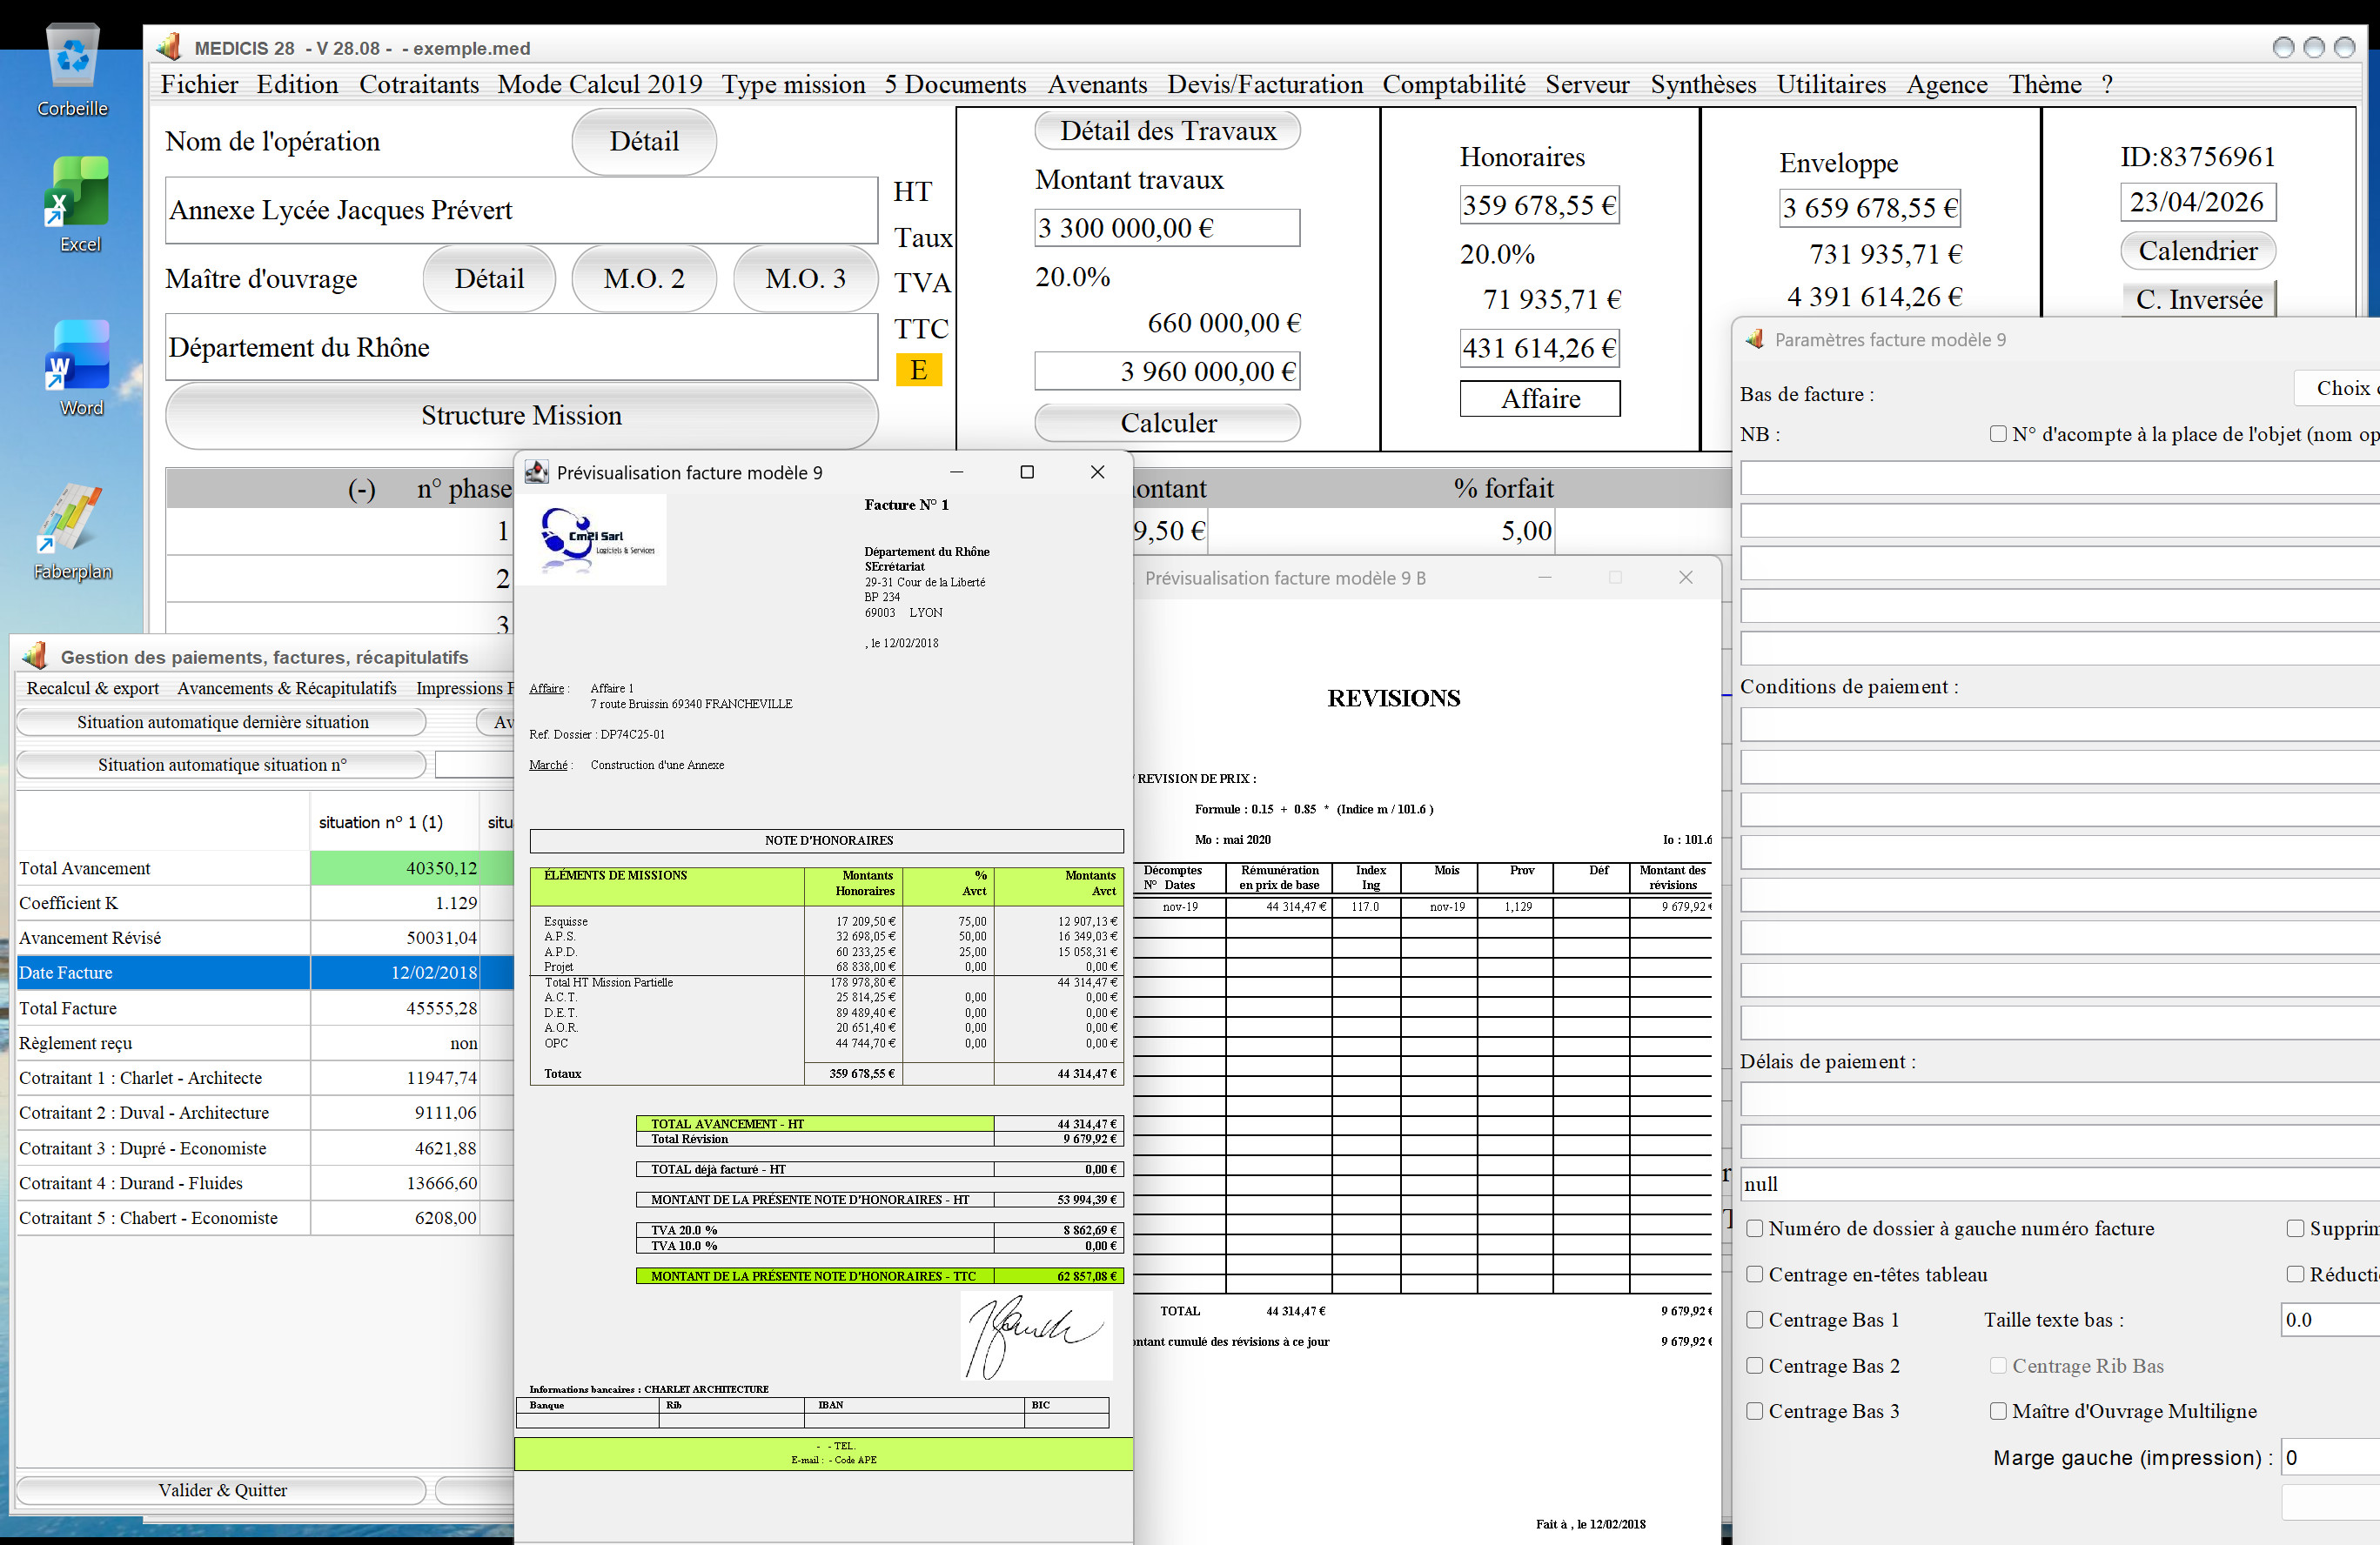This screenshot has width=2380, height=1545.
Task: Enable Centrage Bas 2 checkbox
Action: coord(1754,1366)
